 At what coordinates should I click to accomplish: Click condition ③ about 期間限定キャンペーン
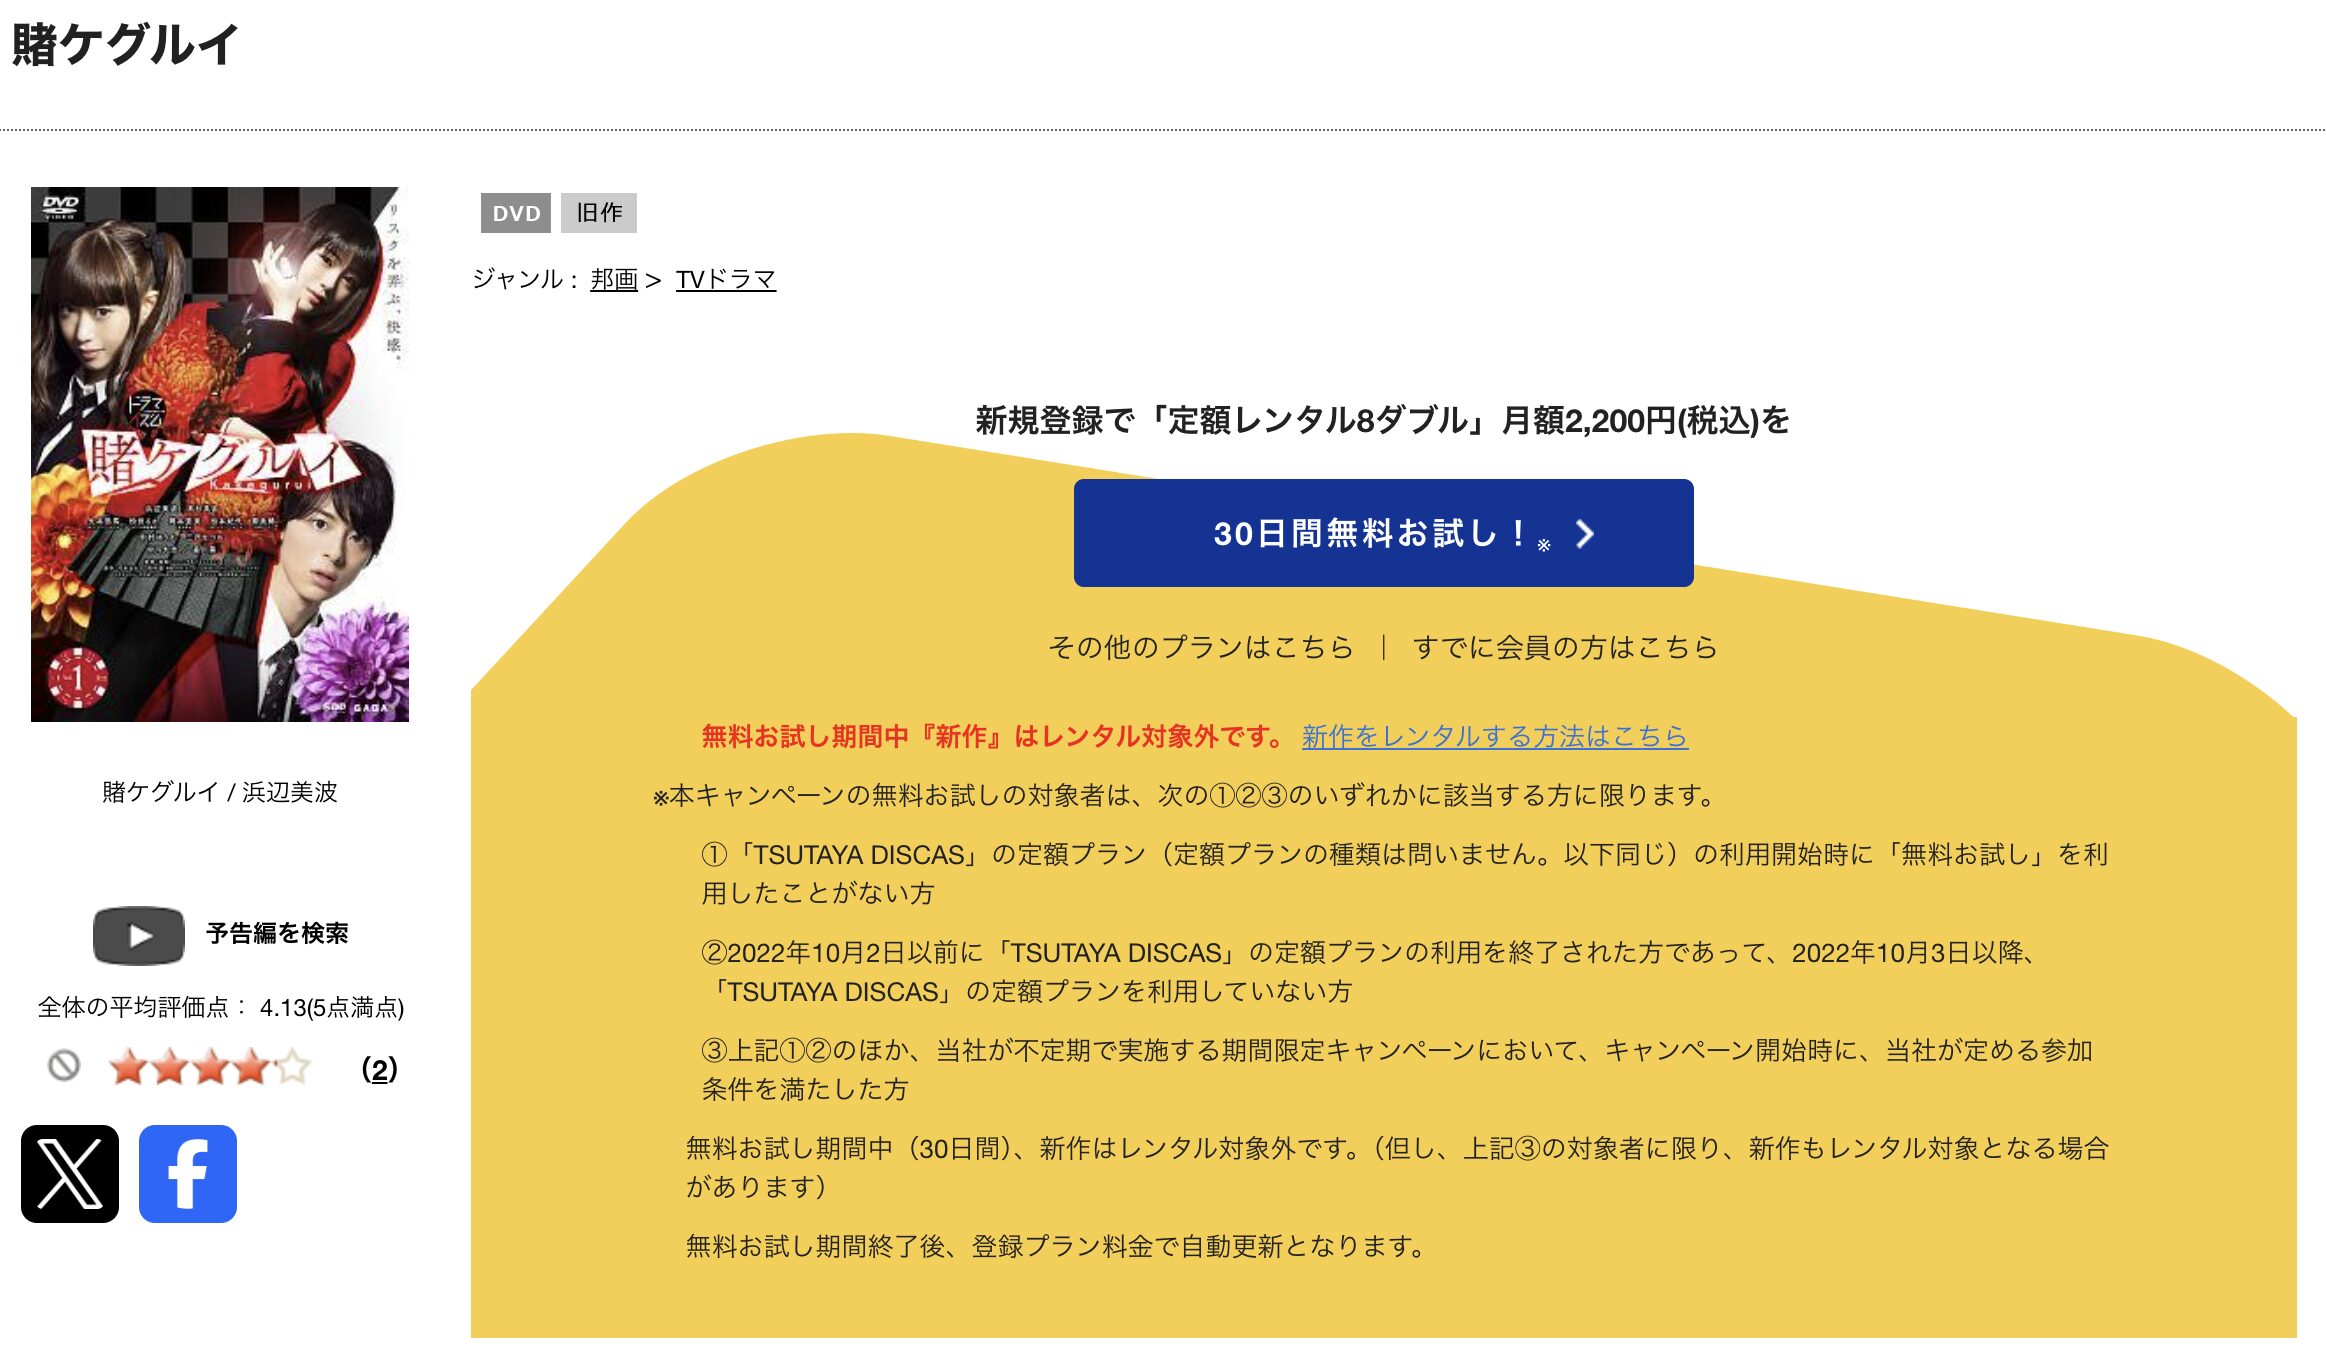coord(1397,1069)
